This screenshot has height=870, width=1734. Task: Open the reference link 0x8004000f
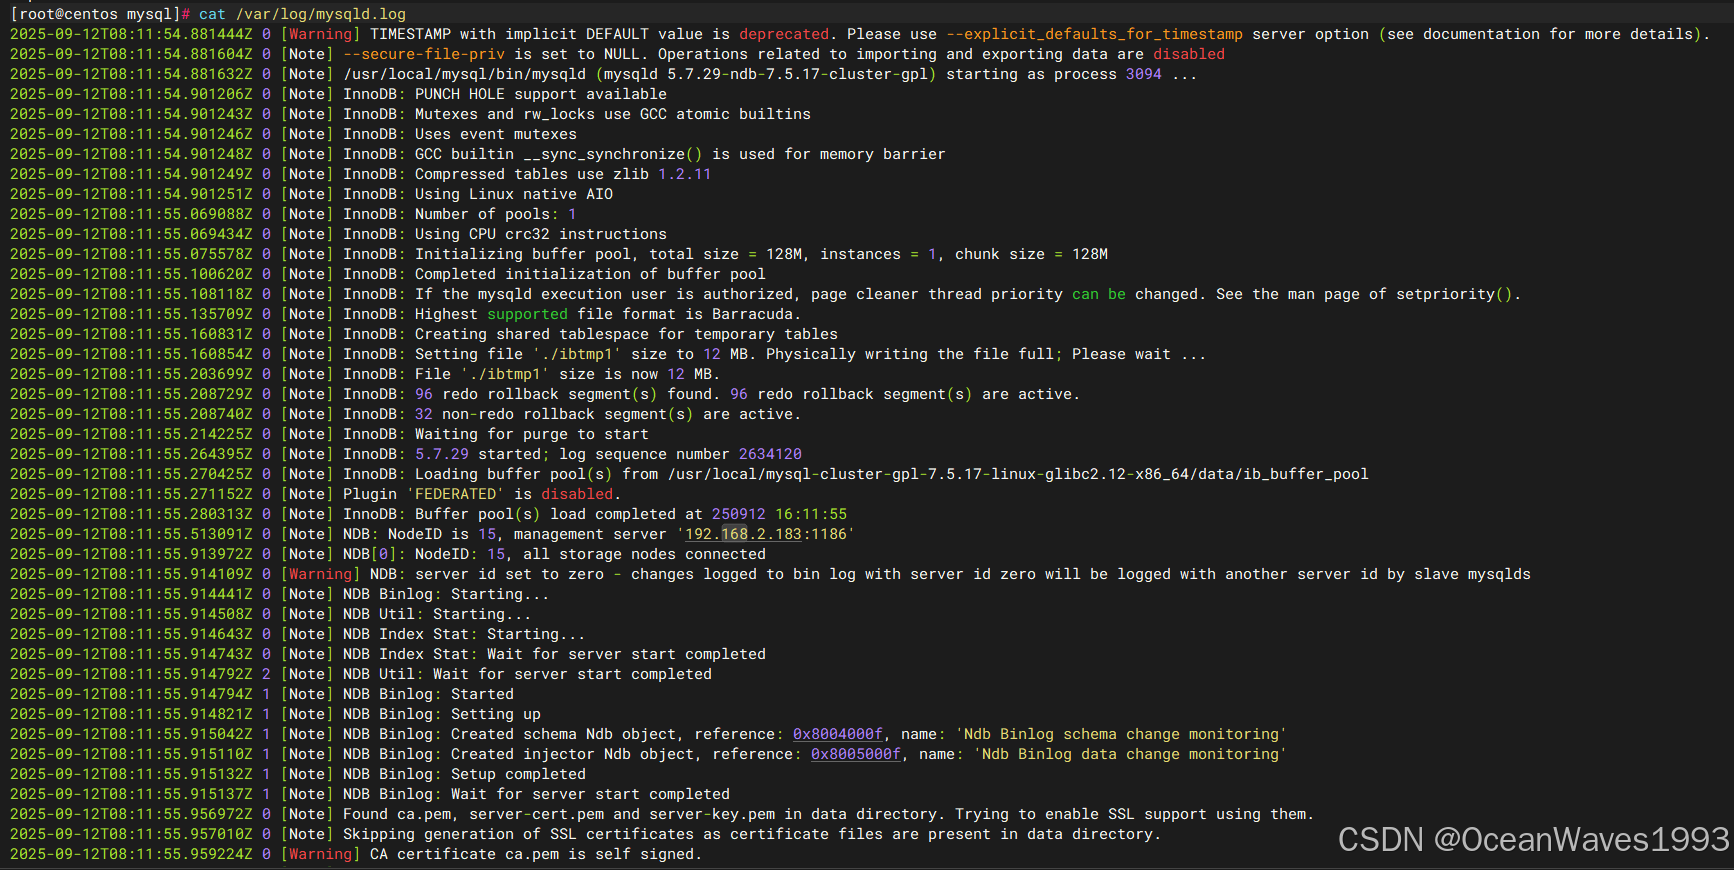838,734
